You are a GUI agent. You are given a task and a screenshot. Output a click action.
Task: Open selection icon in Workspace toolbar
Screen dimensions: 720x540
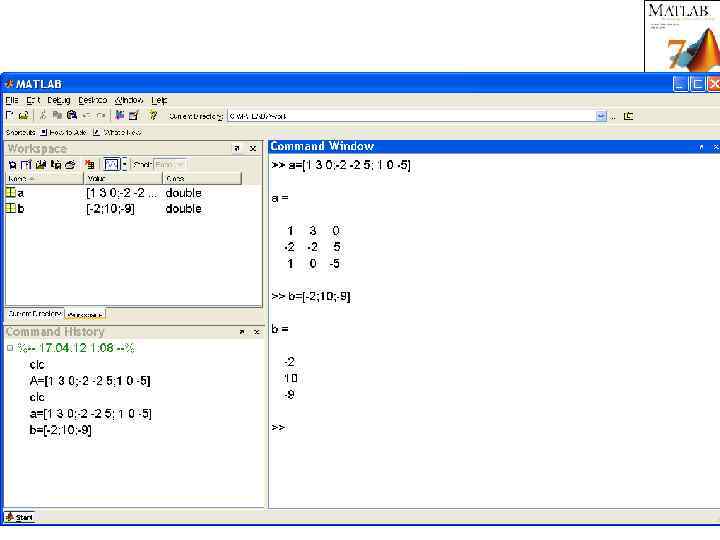(x=26, y=164)
